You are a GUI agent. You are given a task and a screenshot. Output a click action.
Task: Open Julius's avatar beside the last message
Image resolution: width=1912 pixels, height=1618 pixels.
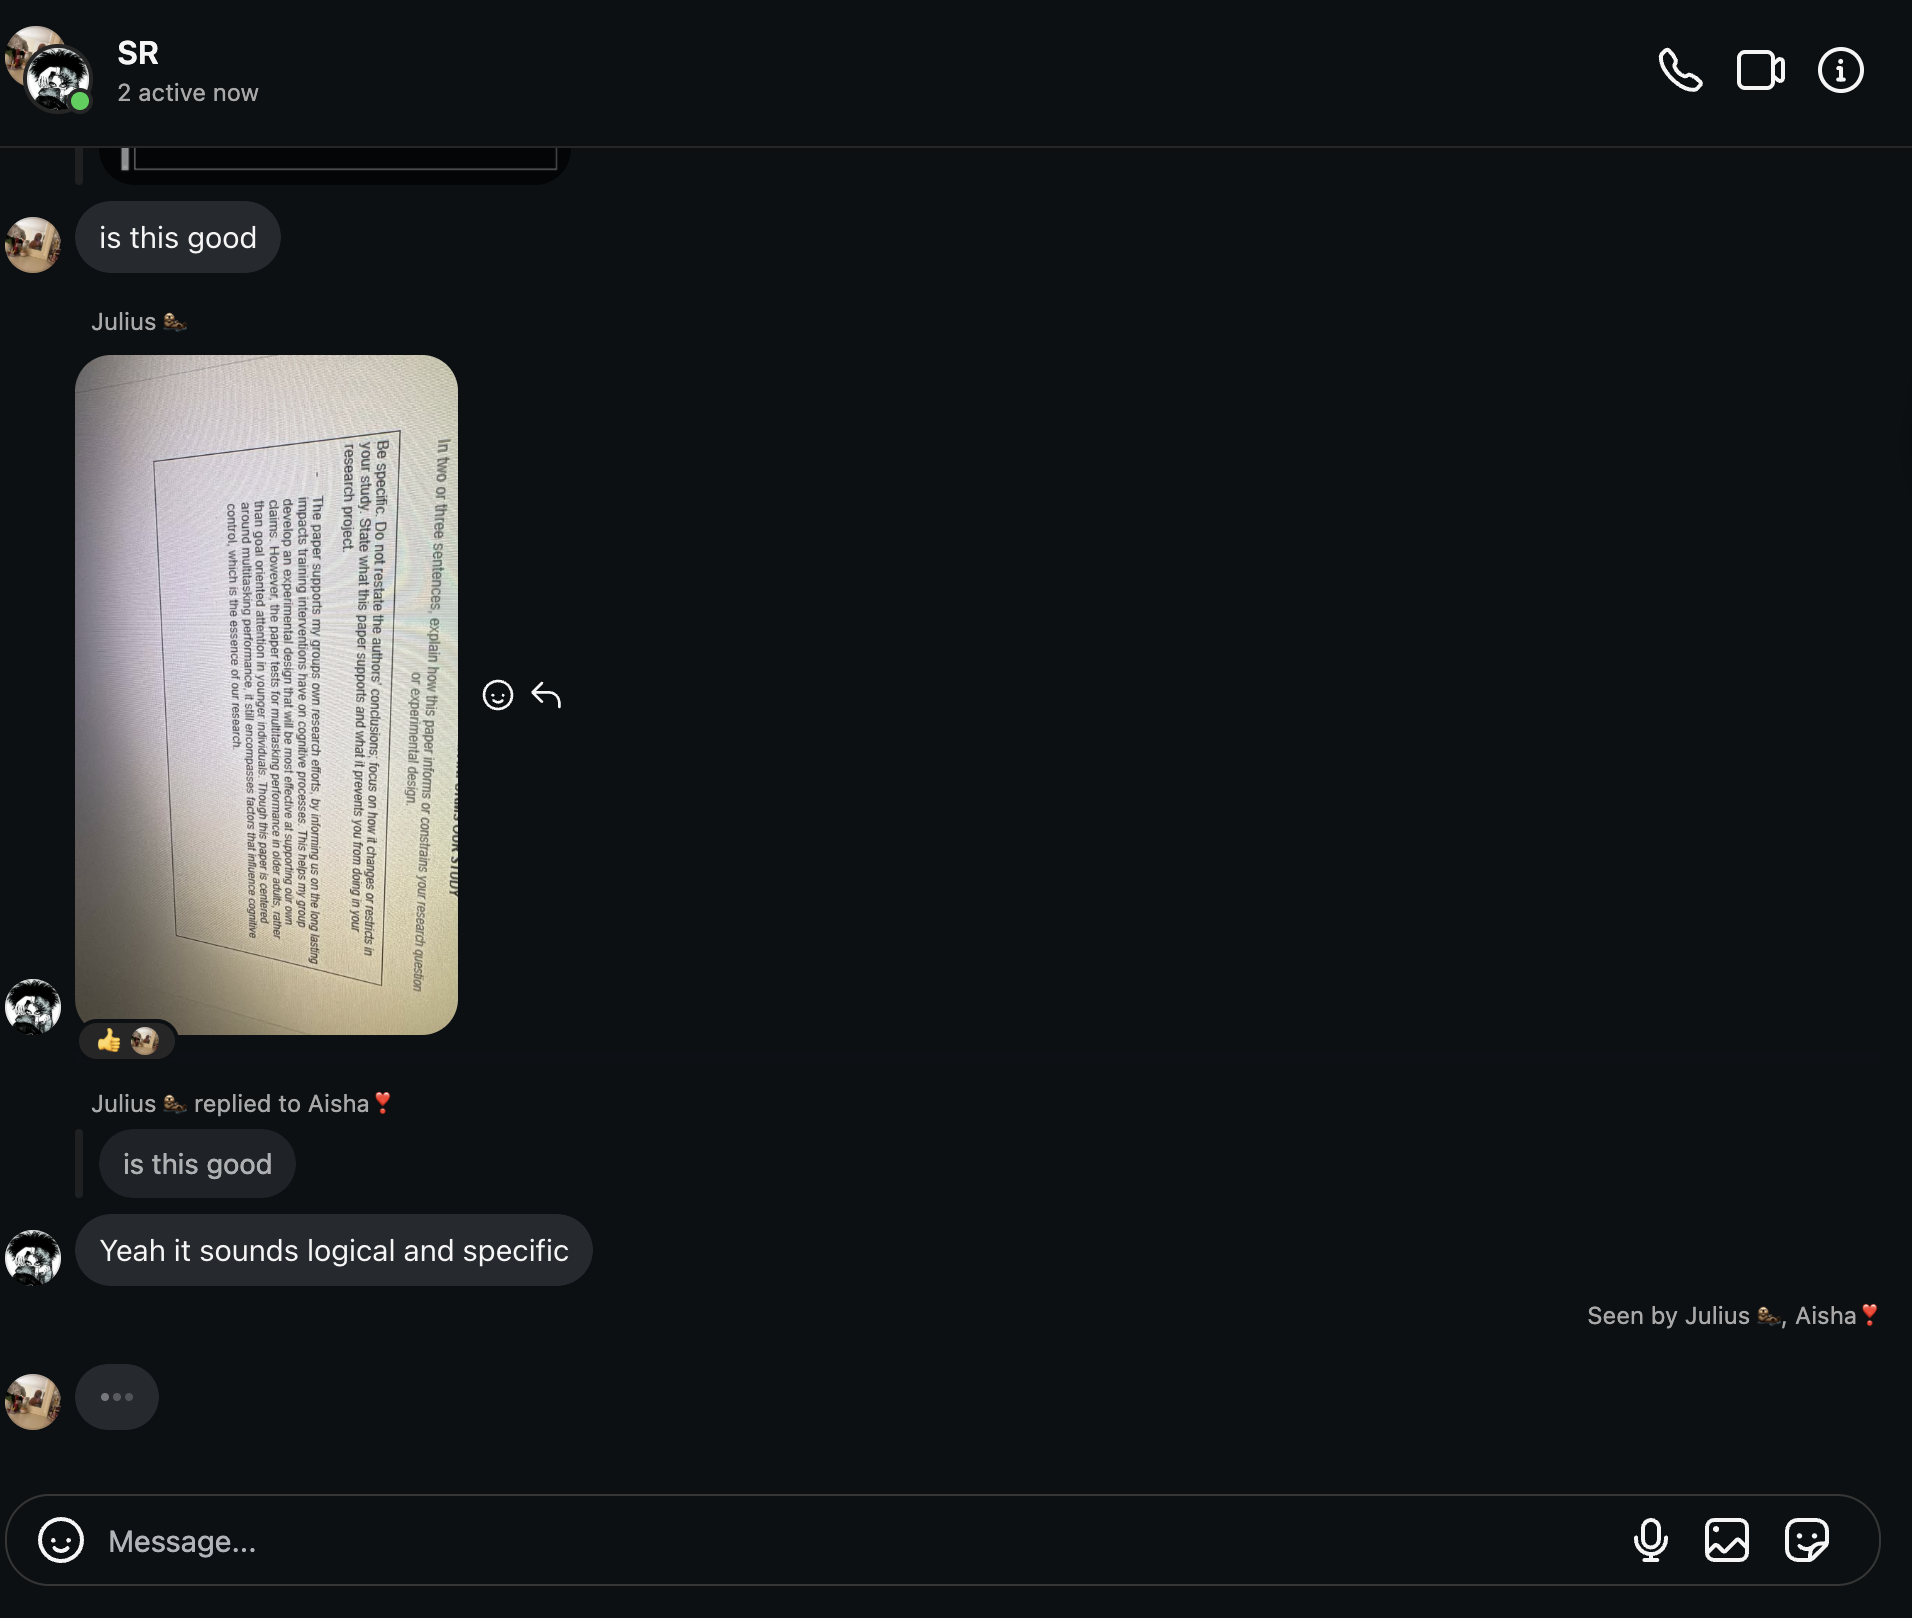[33, 1258]
